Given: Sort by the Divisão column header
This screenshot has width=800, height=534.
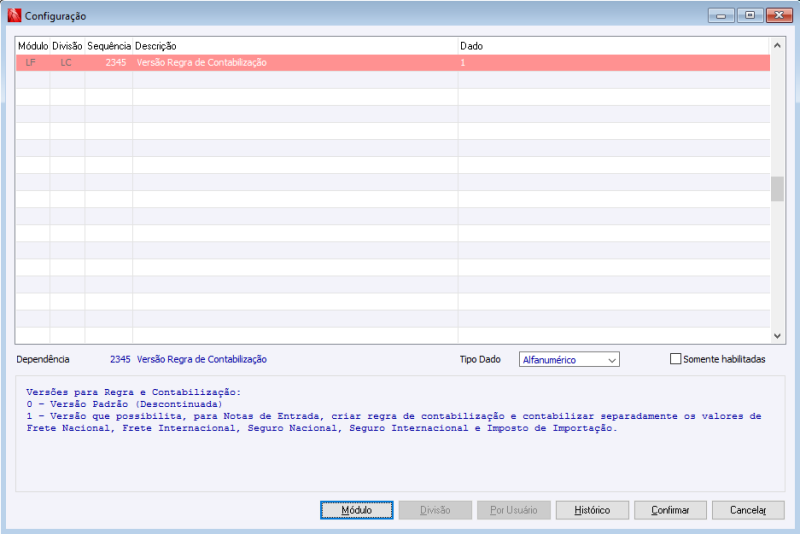Looking at the screenshot, I should pyautogui.click(x=67, y=46).
